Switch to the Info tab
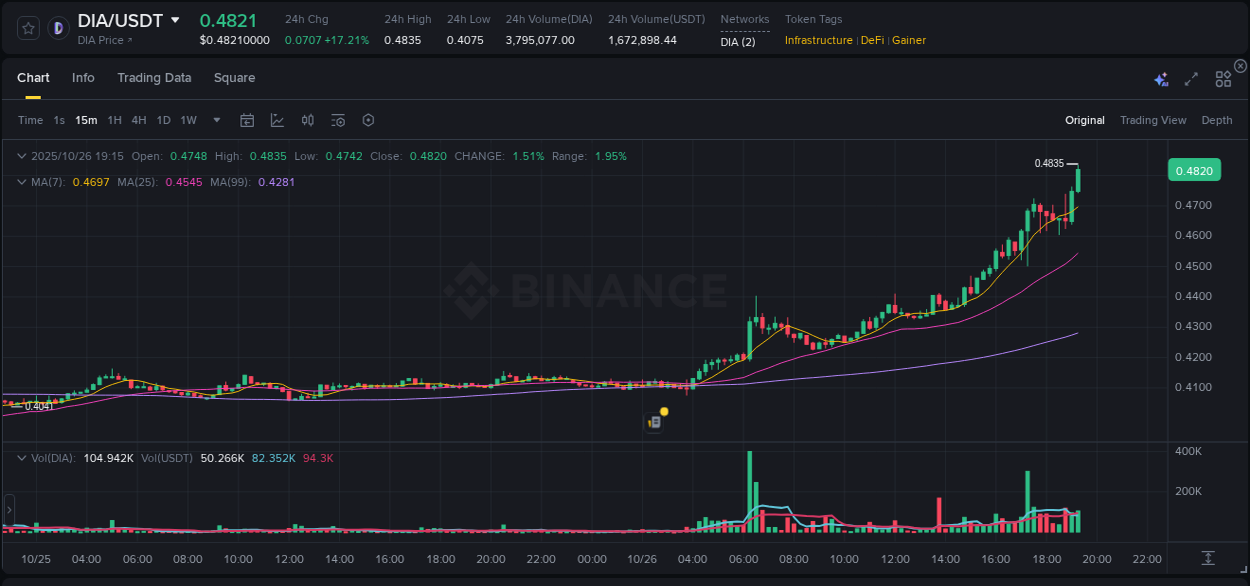Viewport: 1250px width, 586px height. click(x=83, y=77)
